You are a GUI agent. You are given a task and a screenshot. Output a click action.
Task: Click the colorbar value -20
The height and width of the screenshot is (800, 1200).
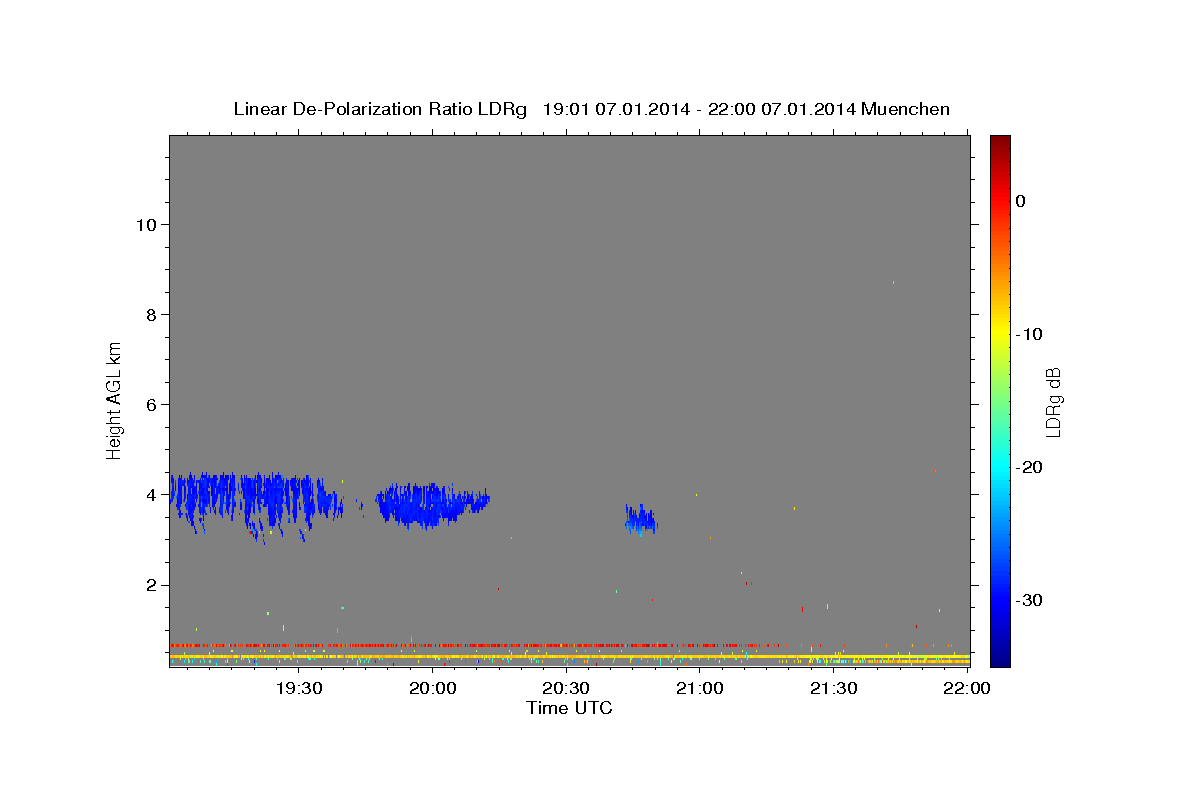[x=1030, y=467]
